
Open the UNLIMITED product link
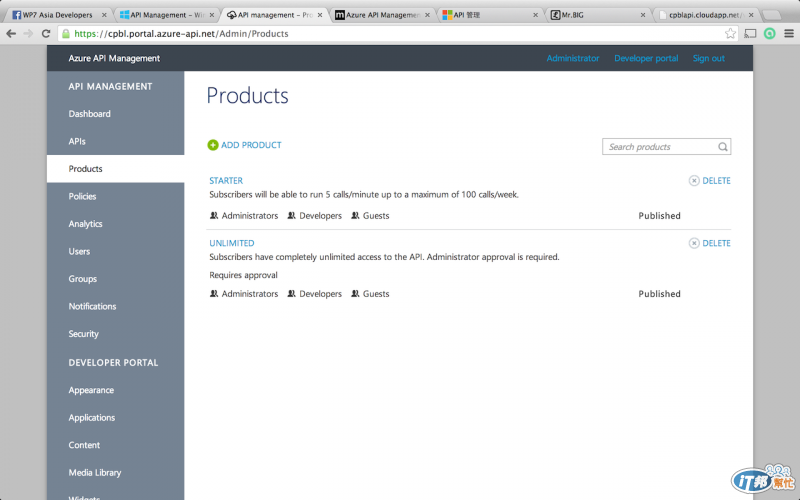coord(232,243)
